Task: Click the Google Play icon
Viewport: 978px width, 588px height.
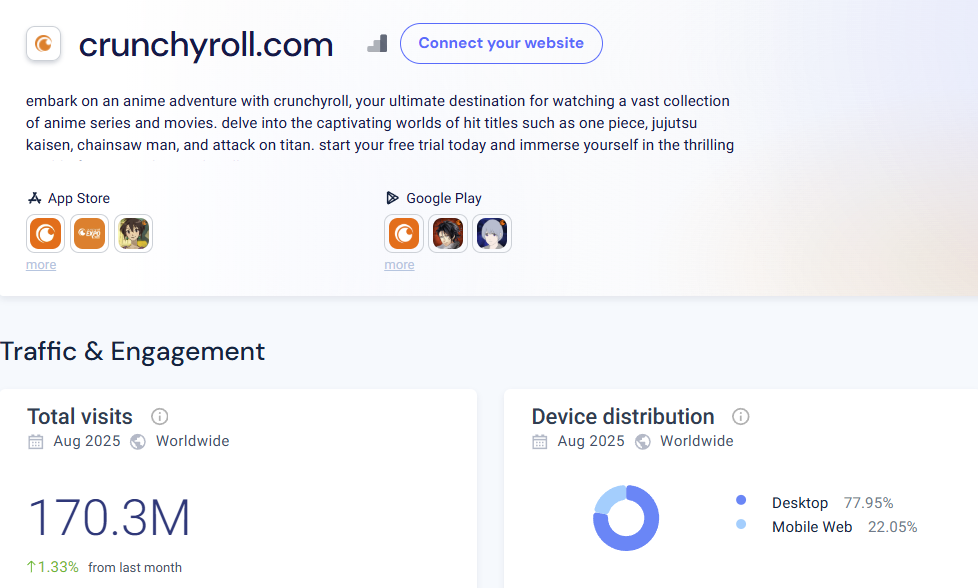Action: (392, 198)
